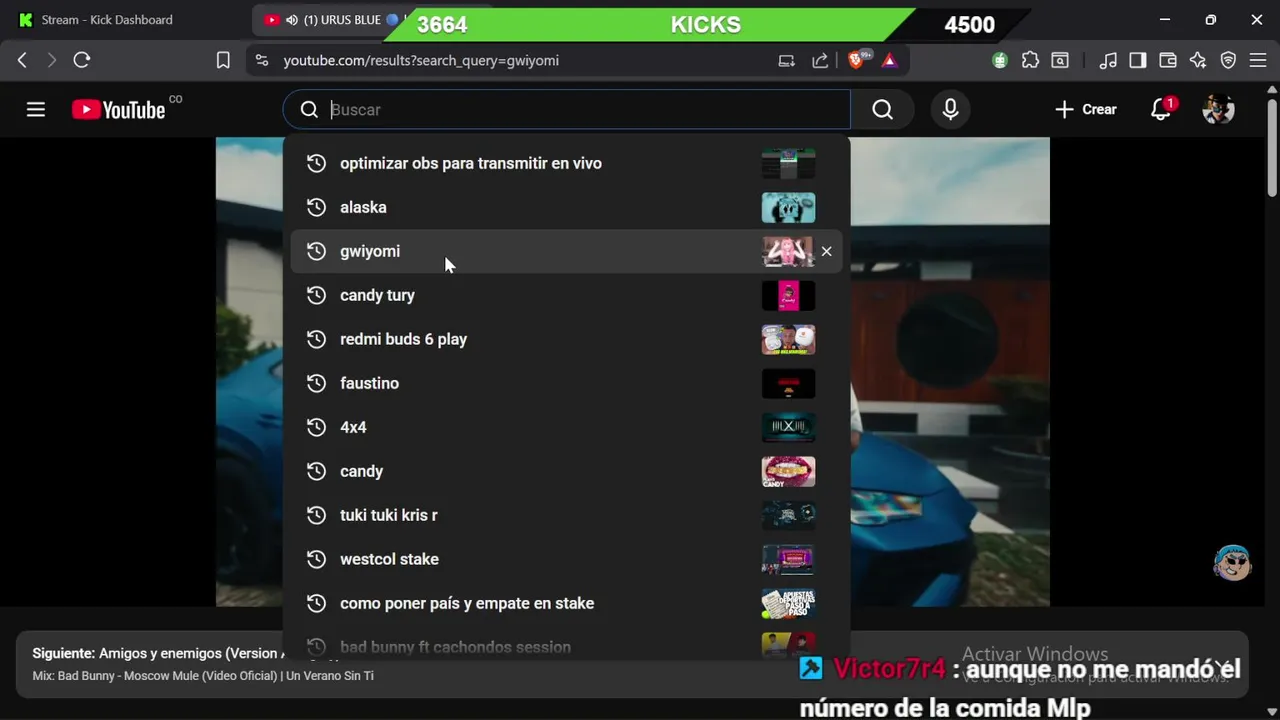Go to the YouTube home logo

pyautogui.click(x=119, y=110)
